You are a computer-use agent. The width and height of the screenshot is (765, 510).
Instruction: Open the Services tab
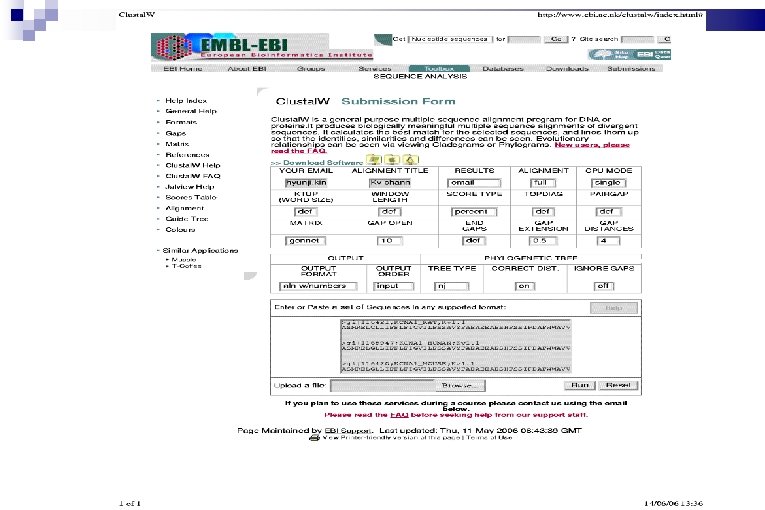pyautogui.click(x=375, y=69)
